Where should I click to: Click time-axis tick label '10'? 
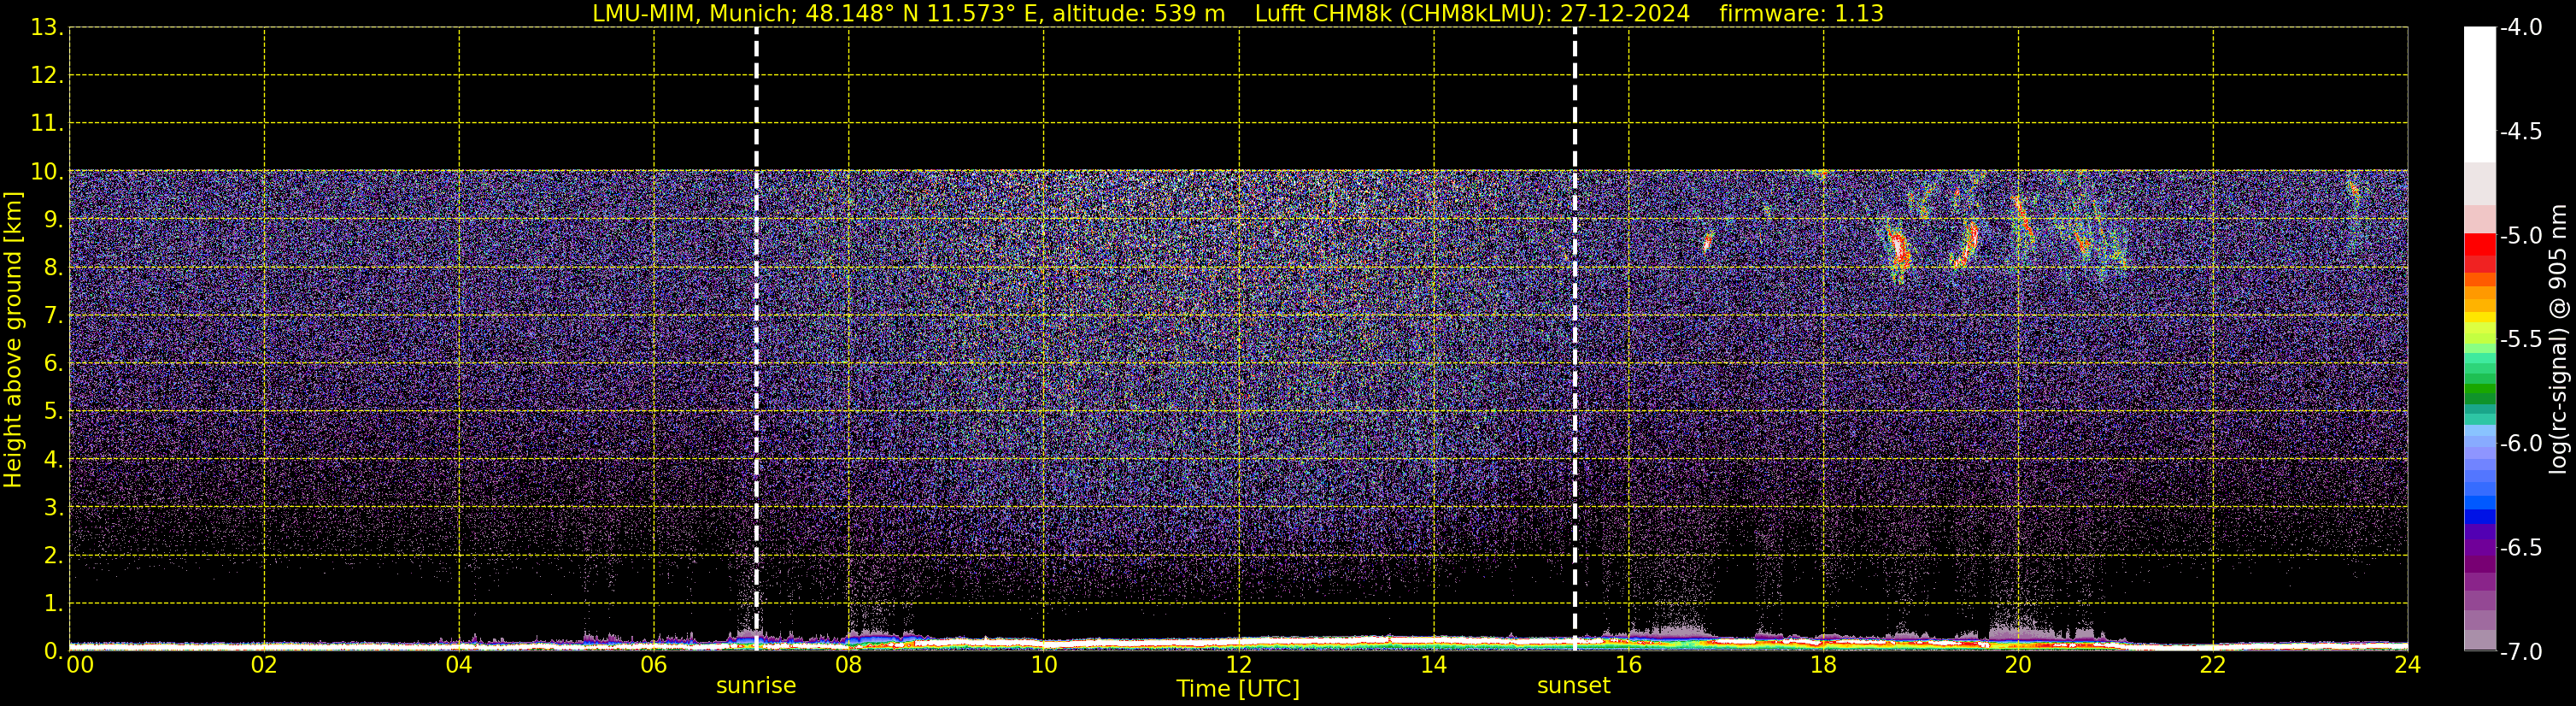pos(1043,665)
